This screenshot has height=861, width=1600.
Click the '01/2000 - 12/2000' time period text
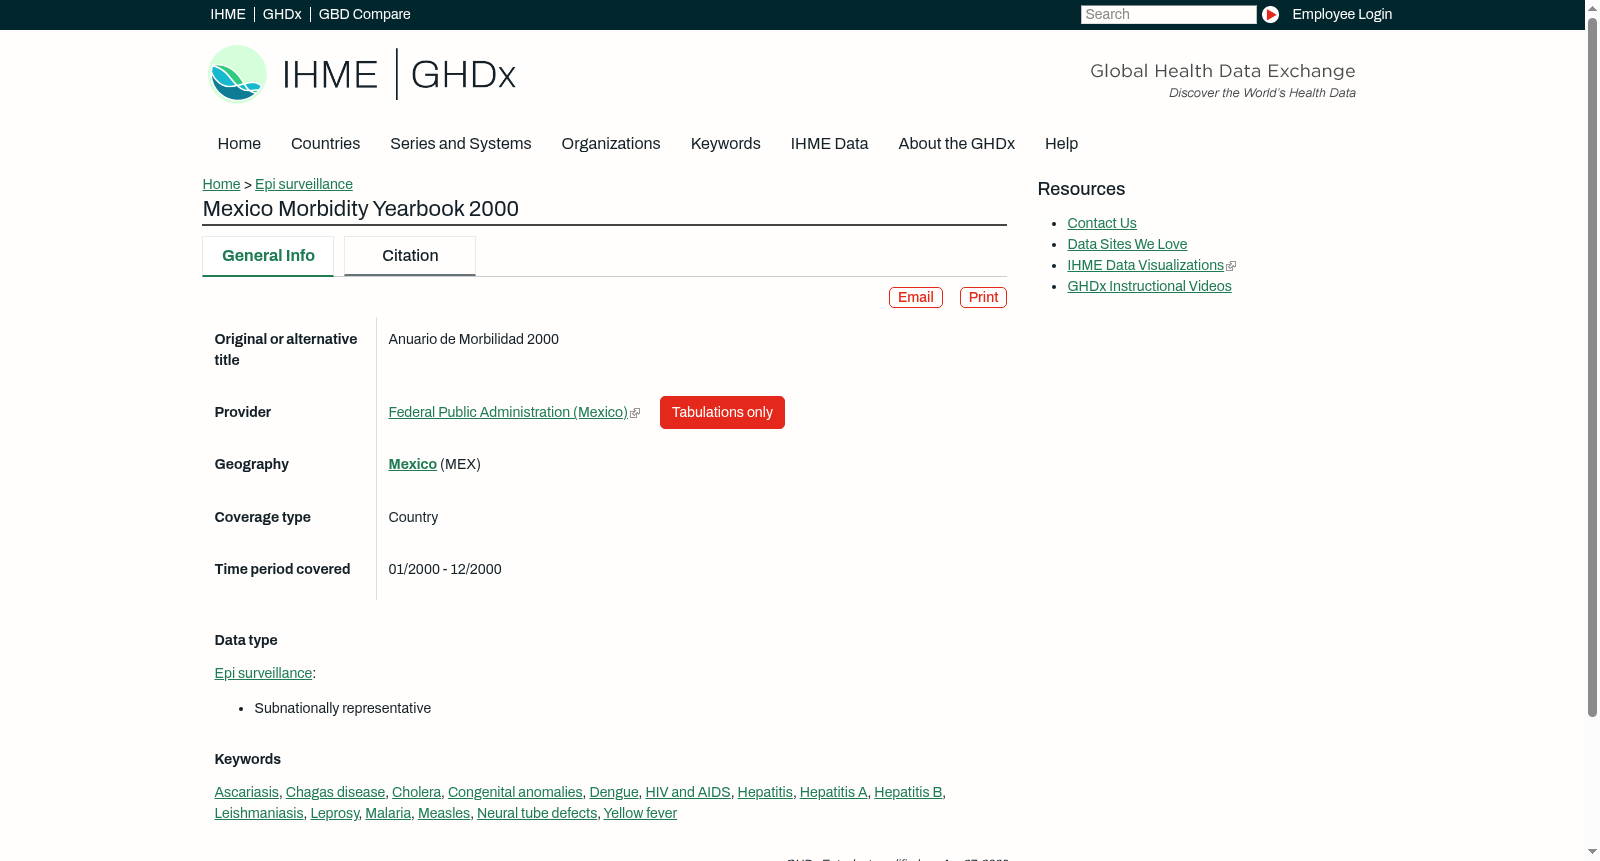pos(445,569)
